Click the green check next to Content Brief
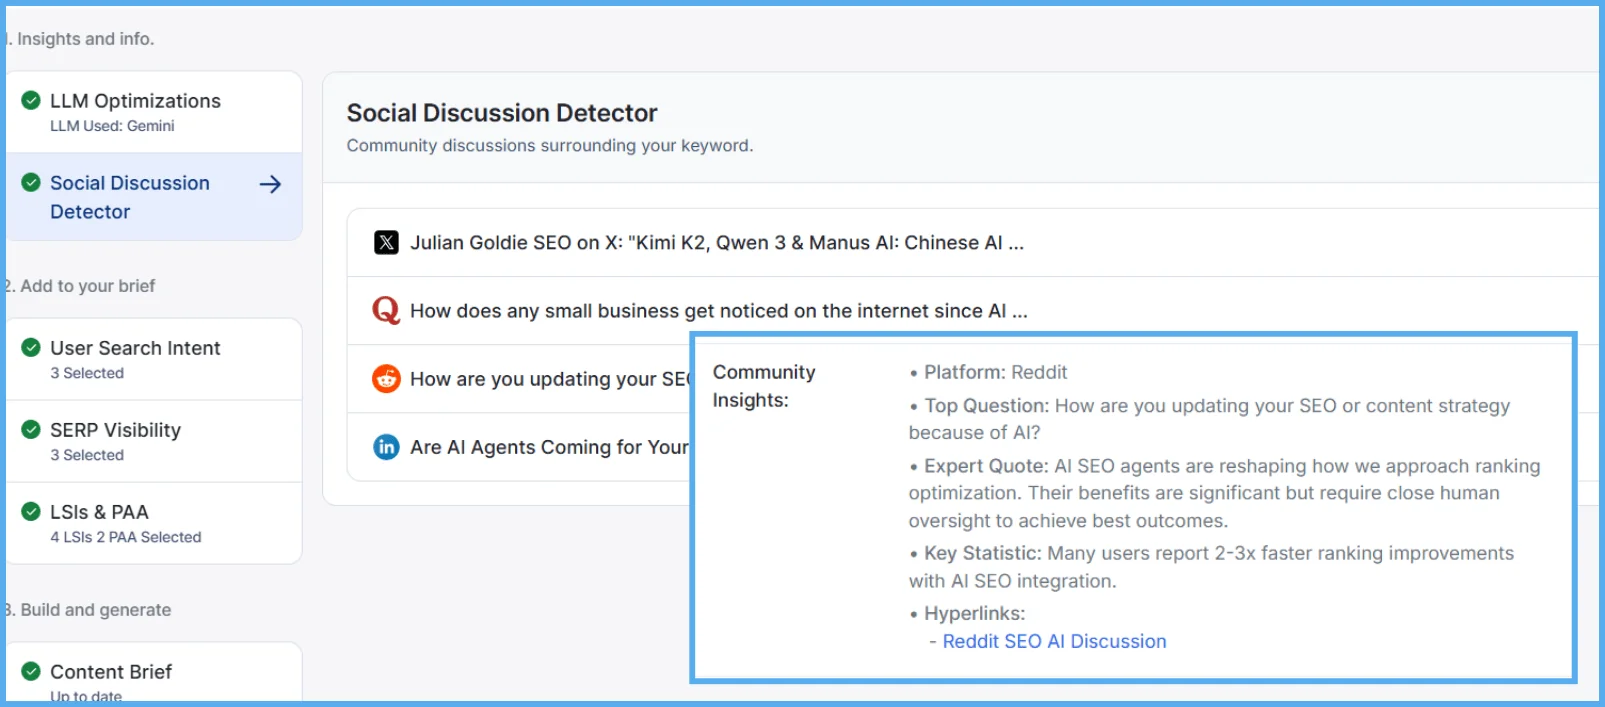The width and height of the screenshot is (1605, 707). tap(31, 671)
